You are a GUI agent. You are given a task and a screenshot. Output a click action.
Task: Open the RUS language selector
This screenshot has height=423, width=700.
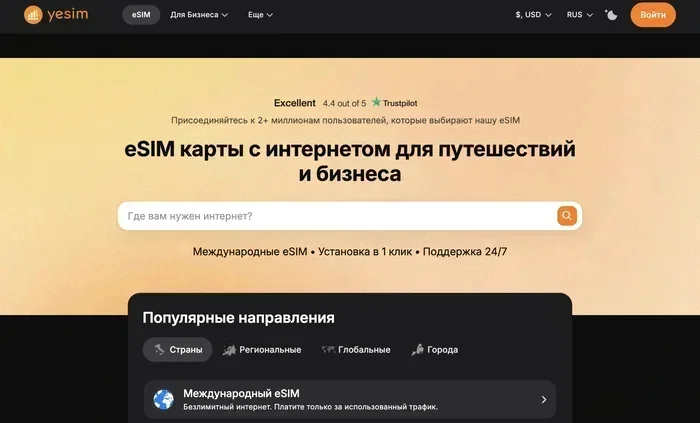579,15
